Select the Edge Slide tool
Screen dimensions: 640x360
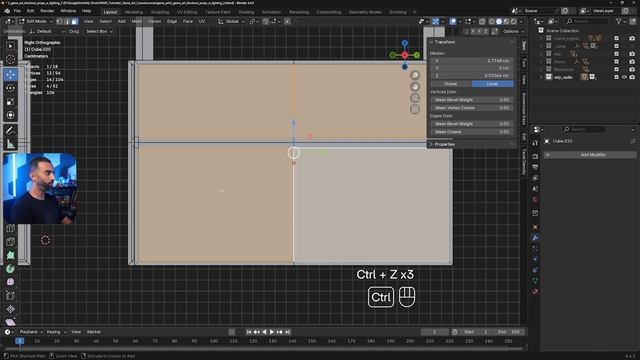pyautogui.click(x=11, y=296)
